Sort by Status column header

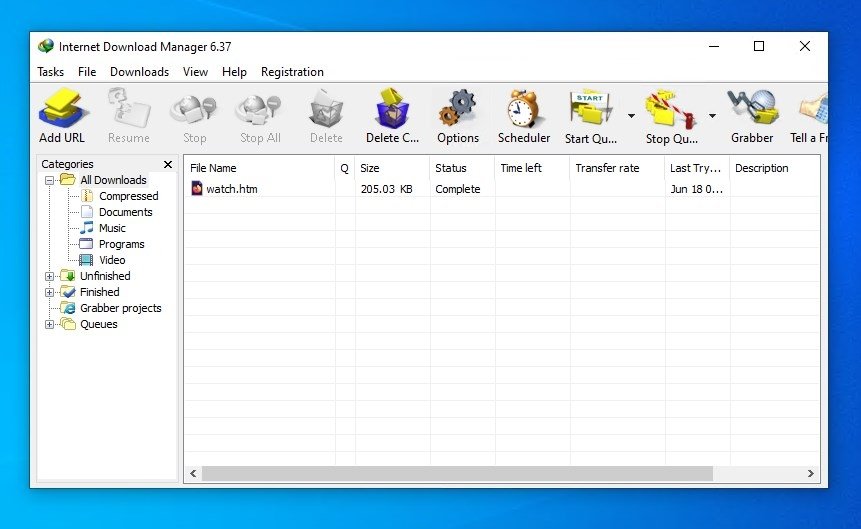tap(463, 168)
